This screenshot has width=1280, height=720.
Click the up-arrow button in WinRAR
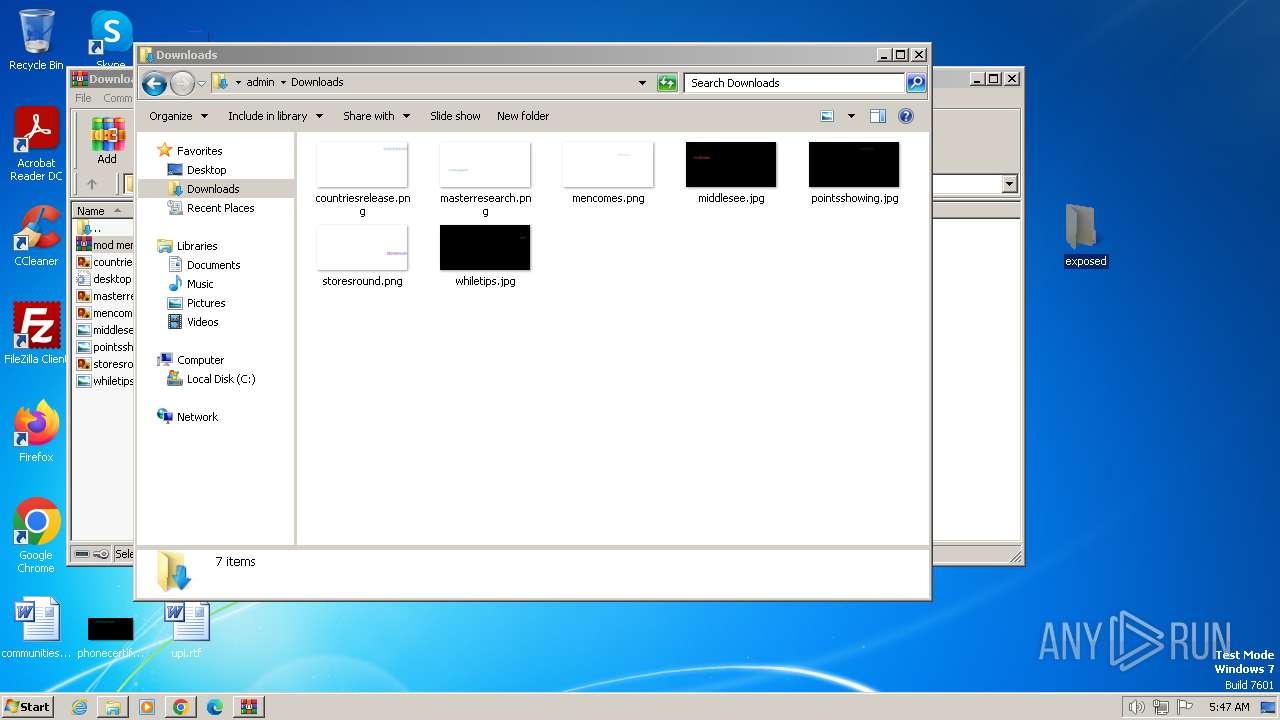click(x=92, y=184)
